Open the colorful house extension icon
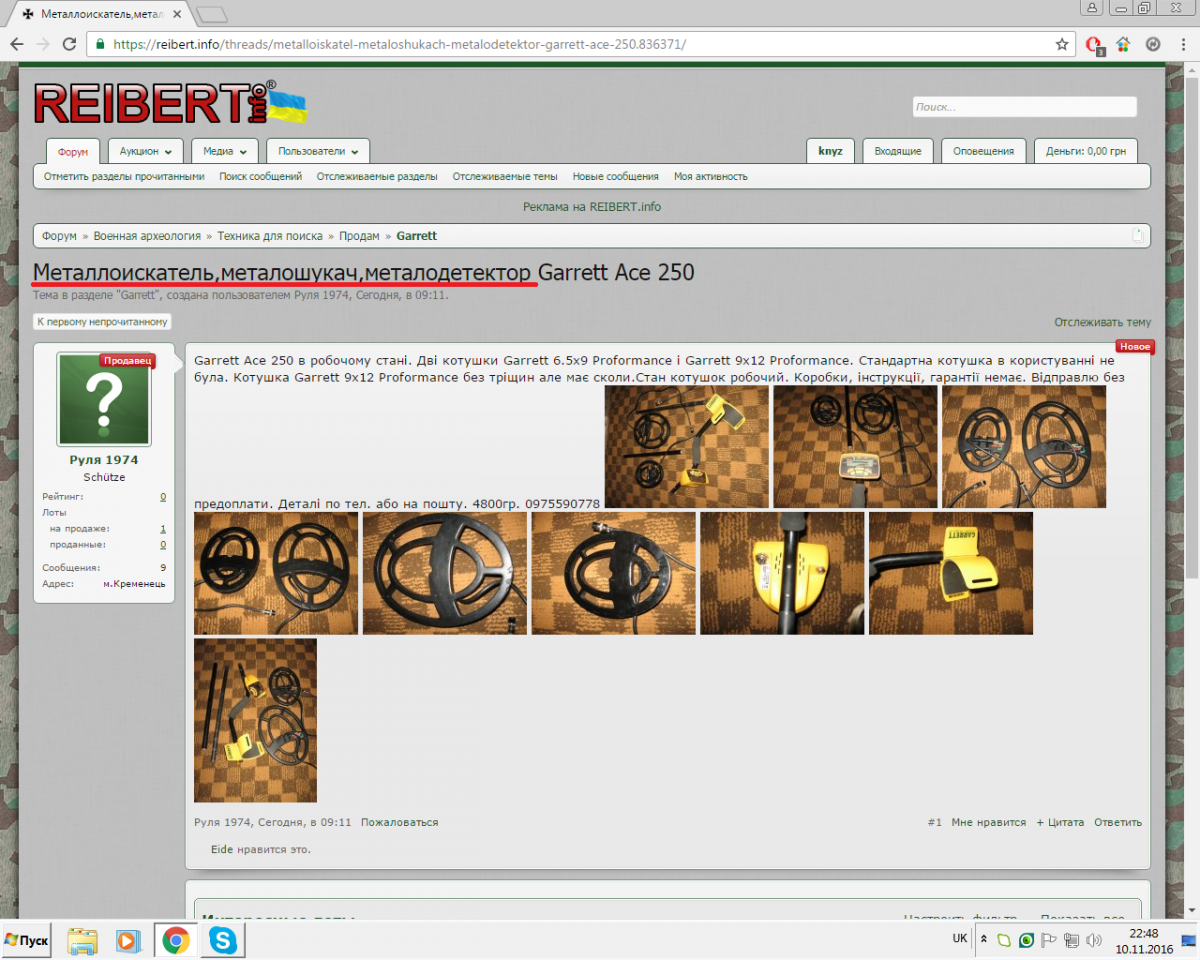The width and height of the screenshot is (1200, 960). pyautogui.click(x=1123, y=44)
